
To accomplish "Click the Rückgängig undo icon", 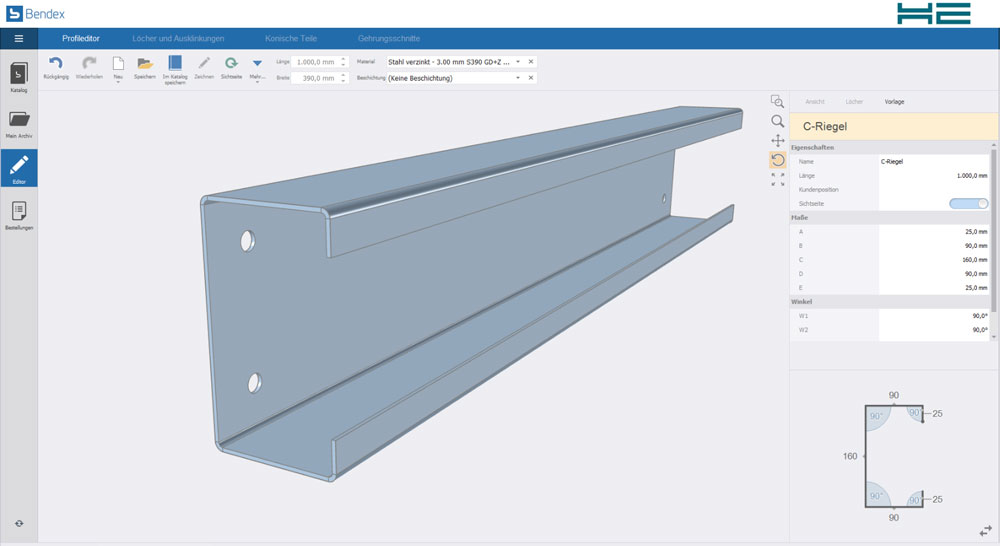I will click(56, 64).
